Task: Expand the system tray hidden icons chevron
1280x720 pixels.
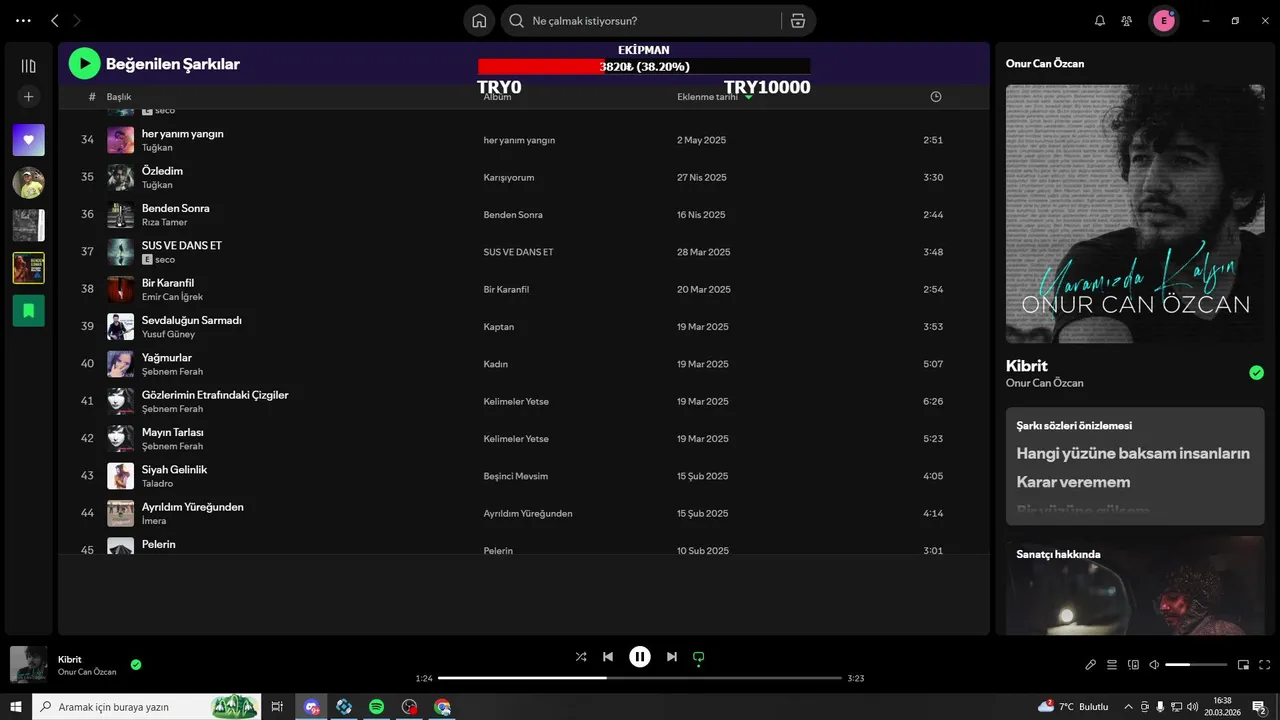Action: point(1129,707)
